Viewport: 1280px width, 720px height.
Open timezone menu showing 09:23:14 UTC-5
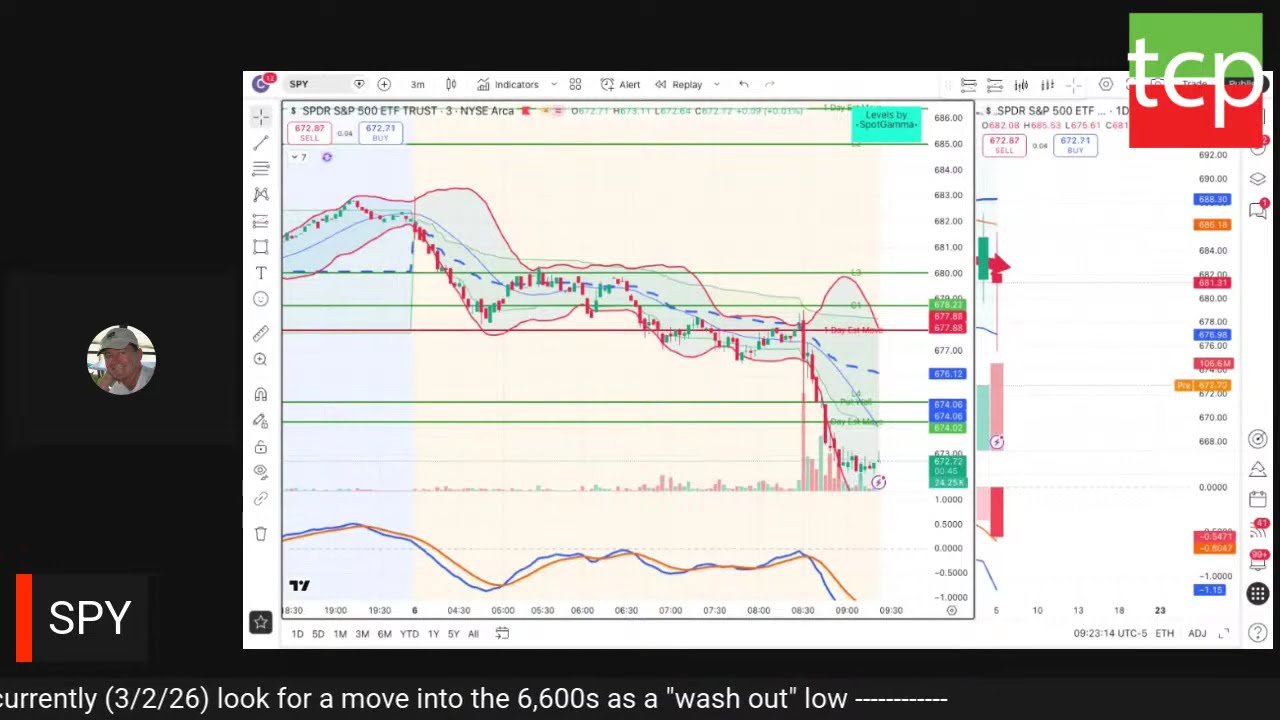1109,633
